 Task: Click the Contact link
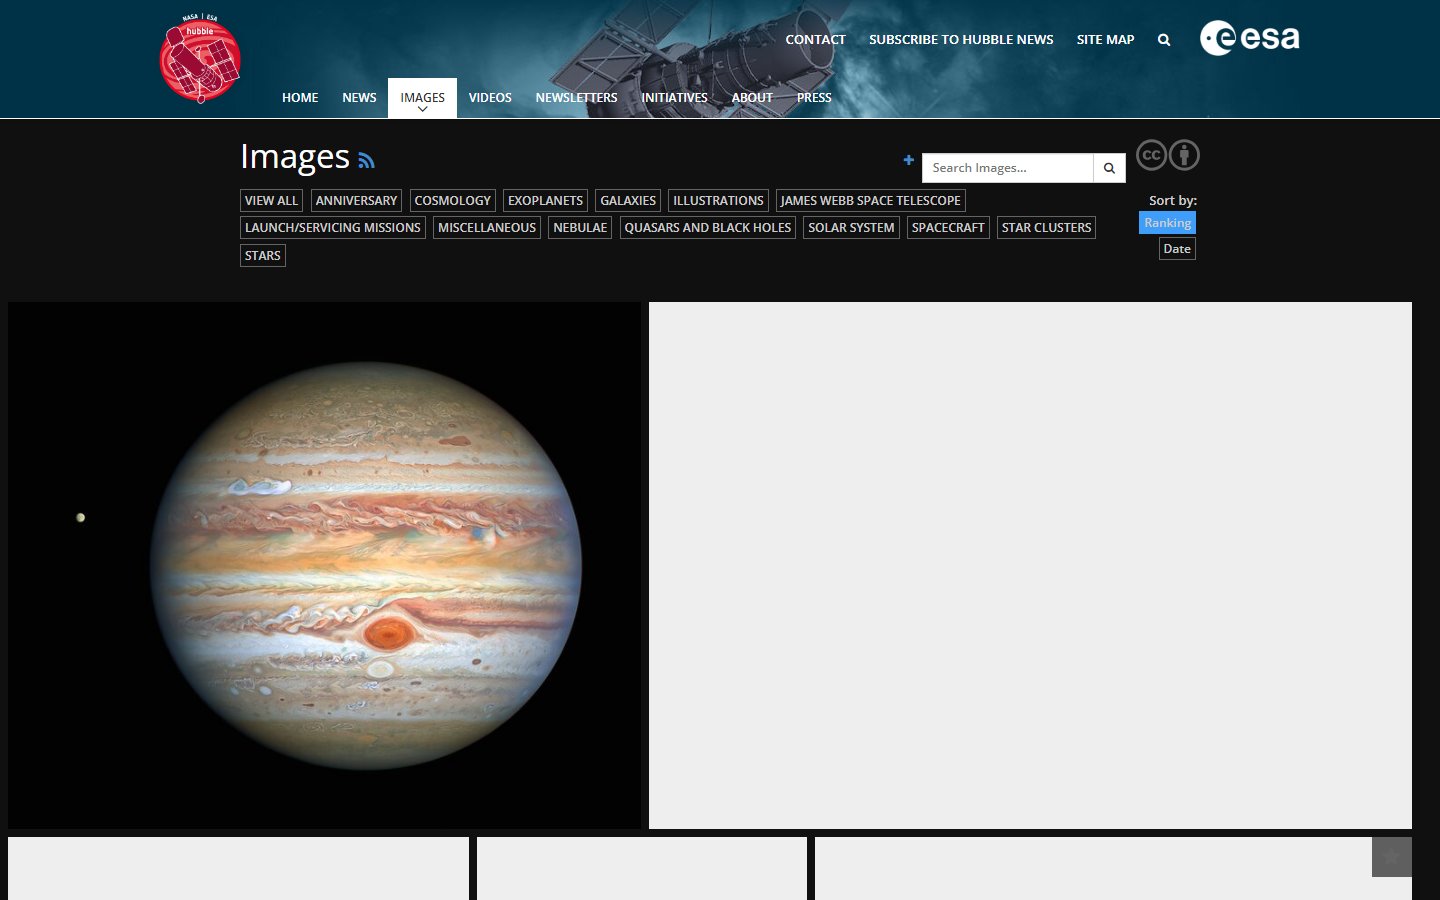click(x=815, y=40)
